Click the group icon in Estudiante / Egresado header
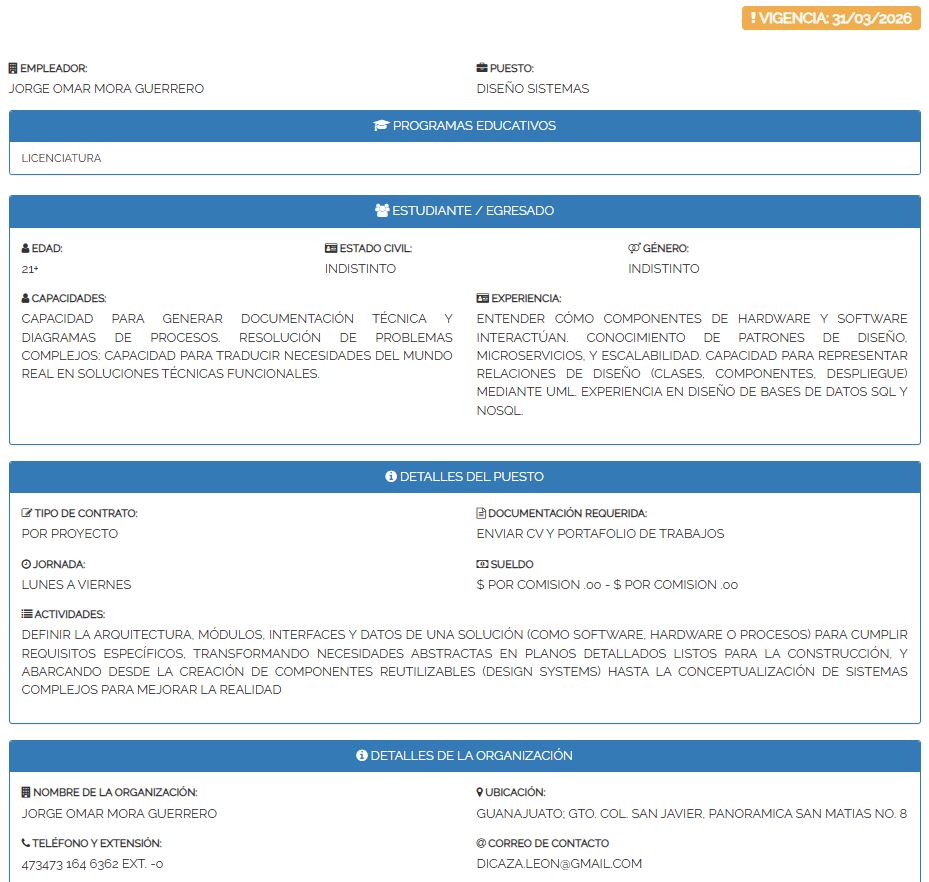The width and height of the screenshot is (929, 882). pyautogui.click(x=382, y=211)
